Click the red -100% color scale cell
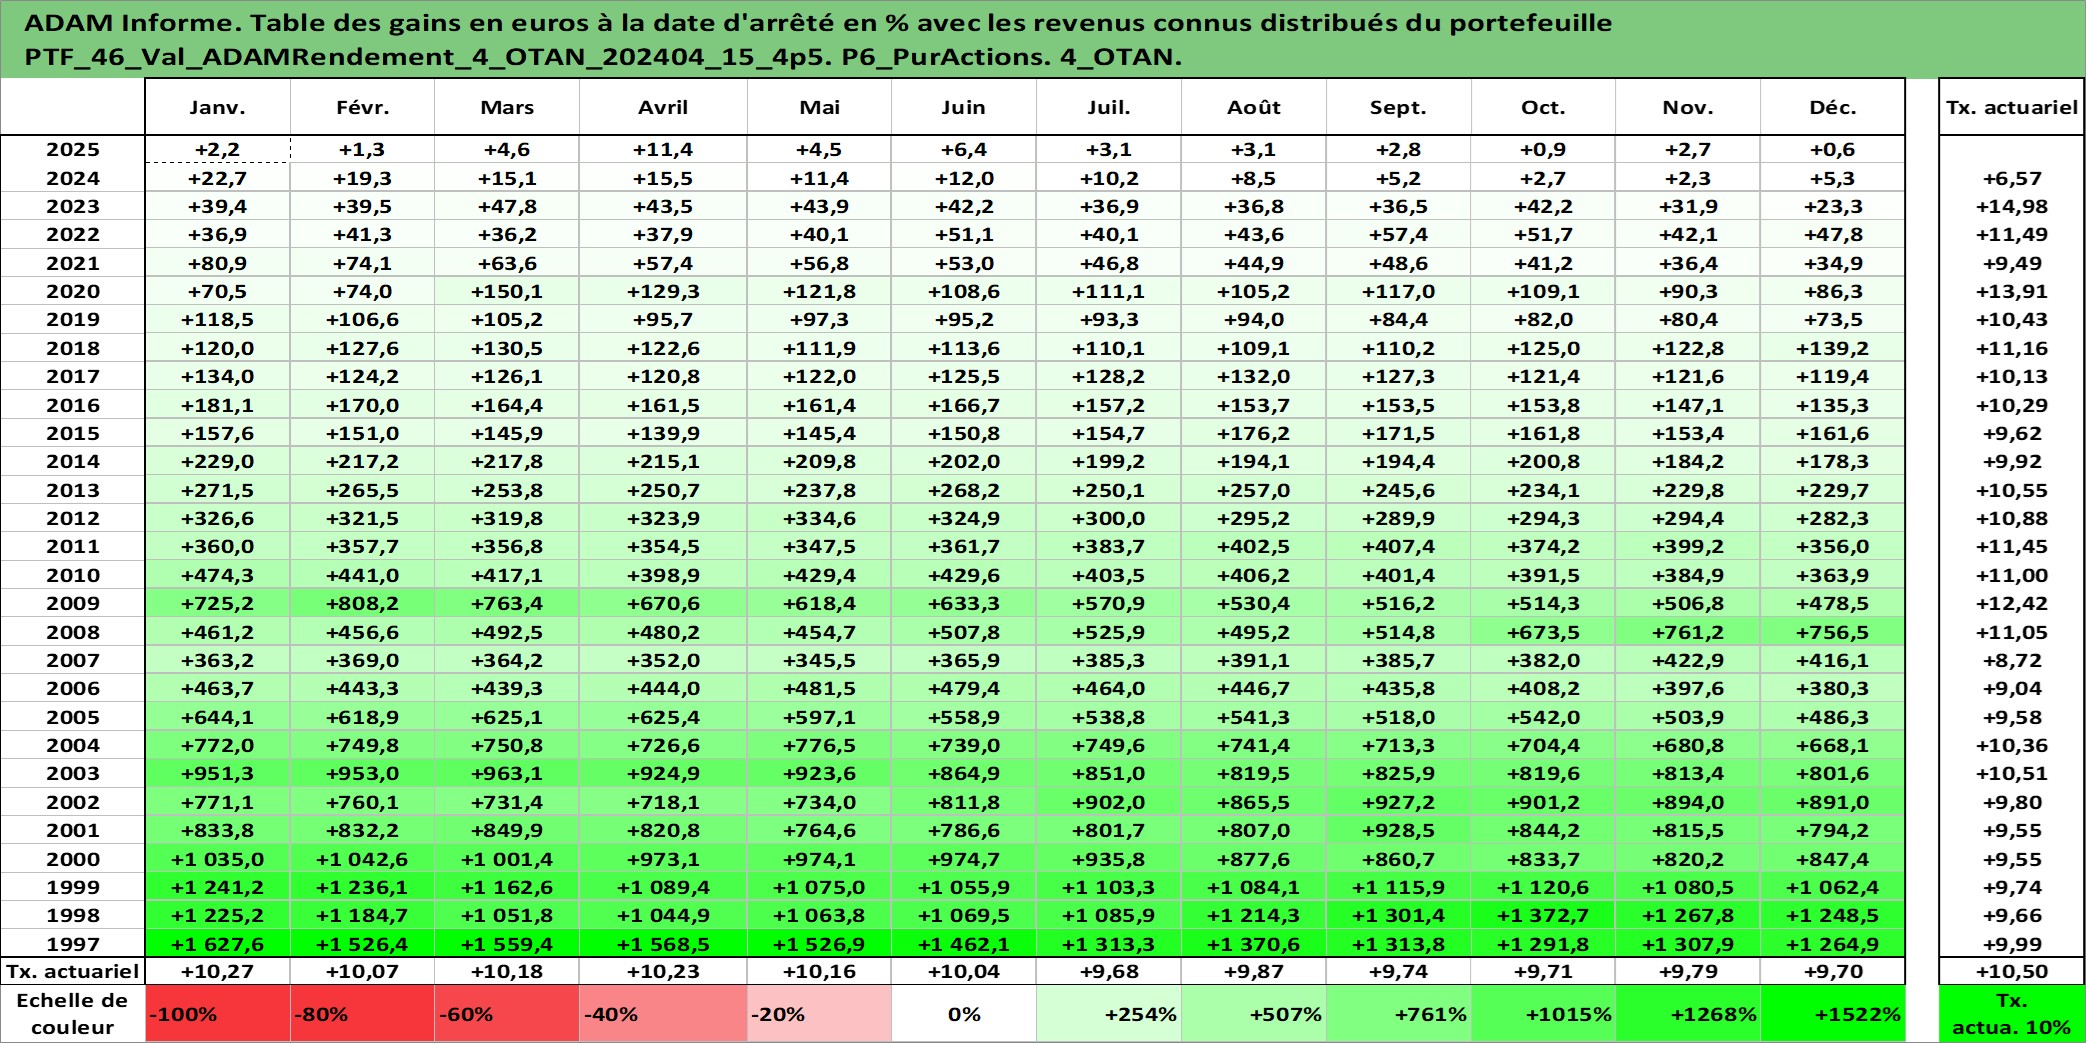This screenshot has width=2086, height=1043. [x=218, y=1014]
